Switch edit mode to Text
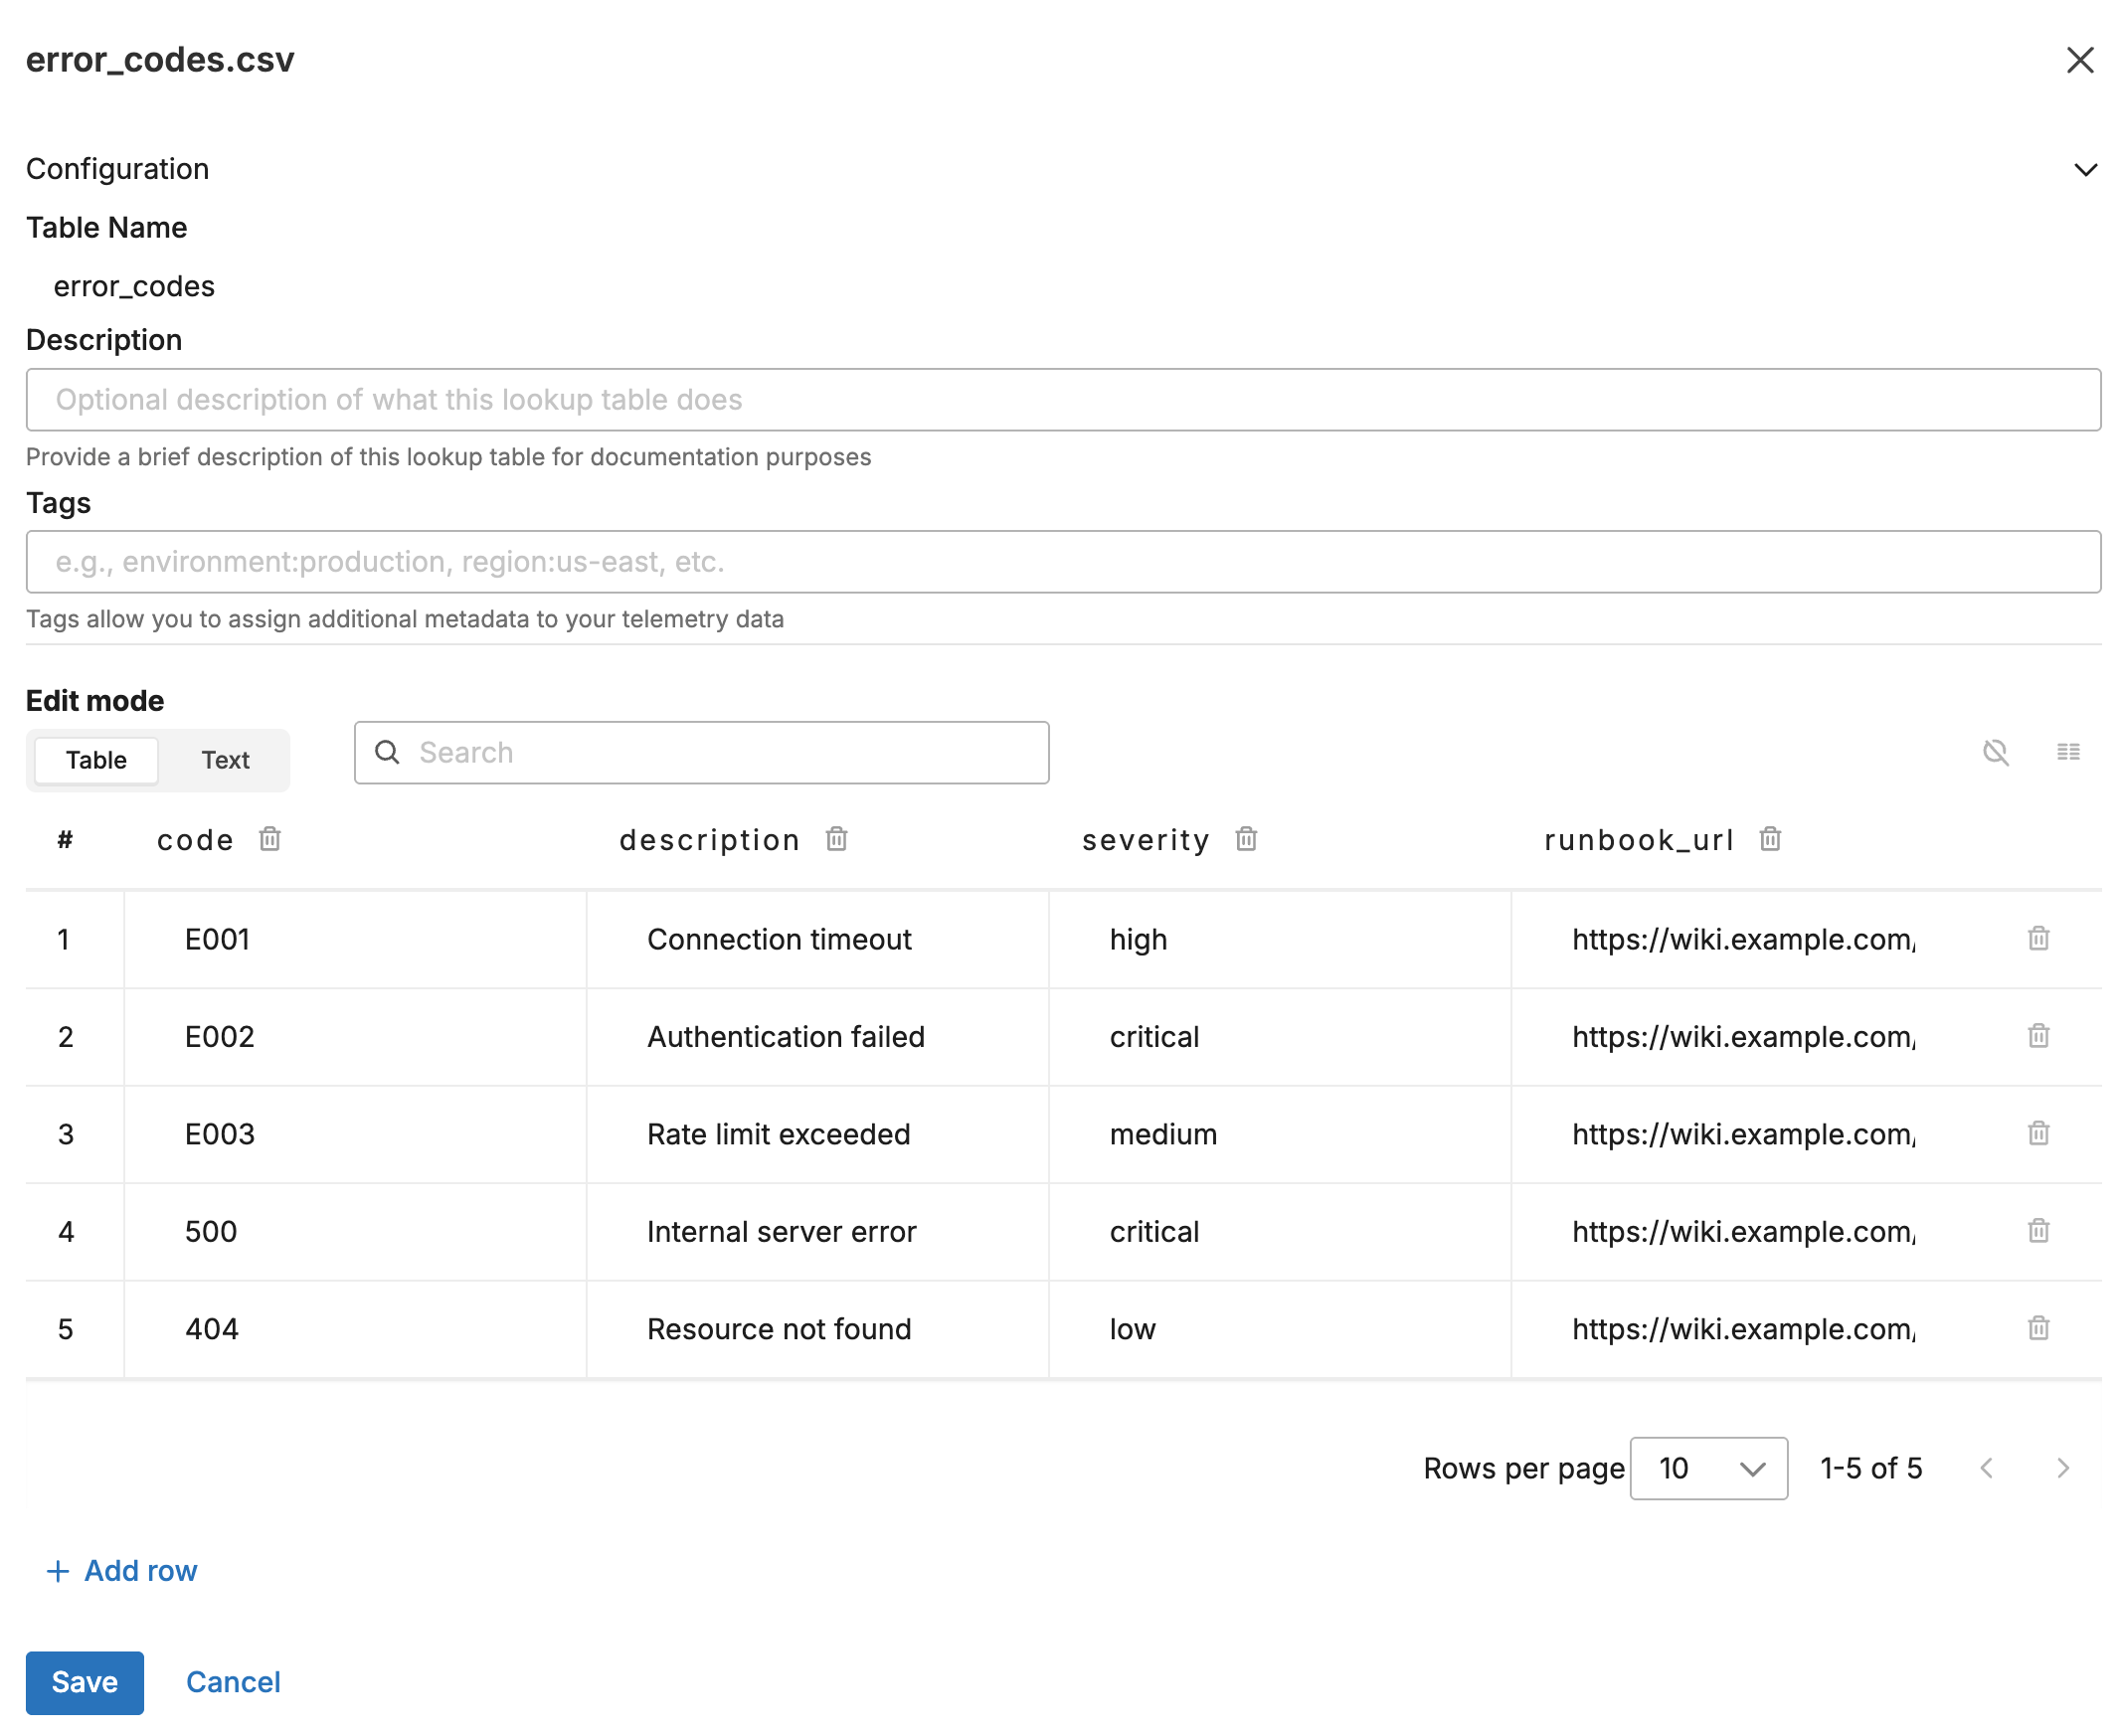The height and width of the screenshot is (1736, 2120). click(x=225, y=760)
